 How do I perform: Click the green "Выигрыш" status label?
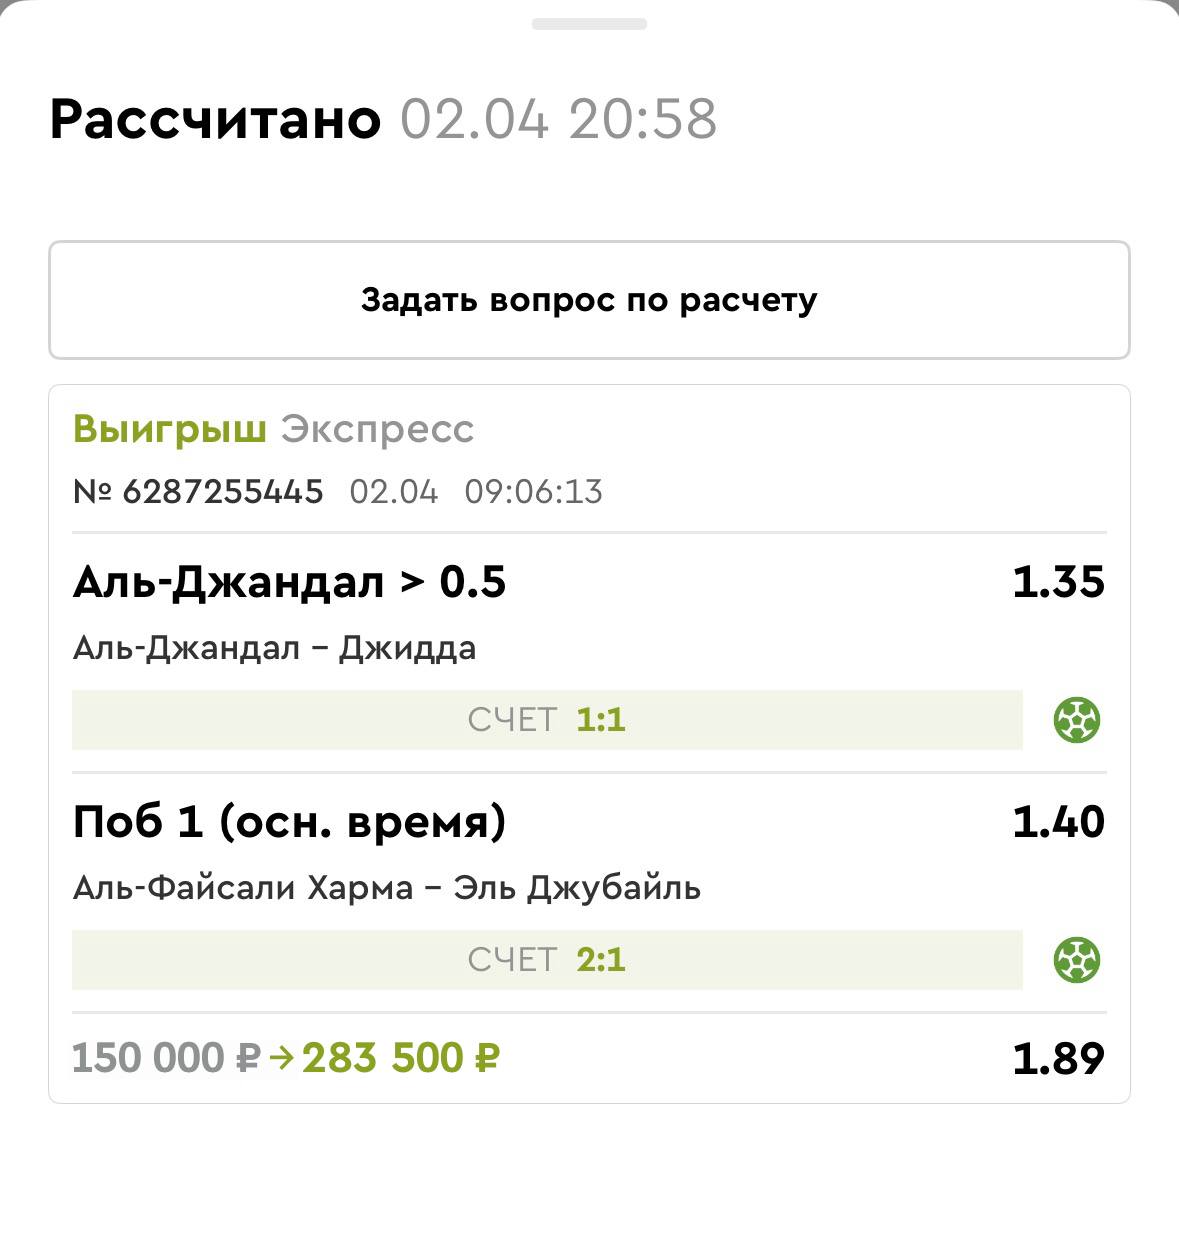169,429
